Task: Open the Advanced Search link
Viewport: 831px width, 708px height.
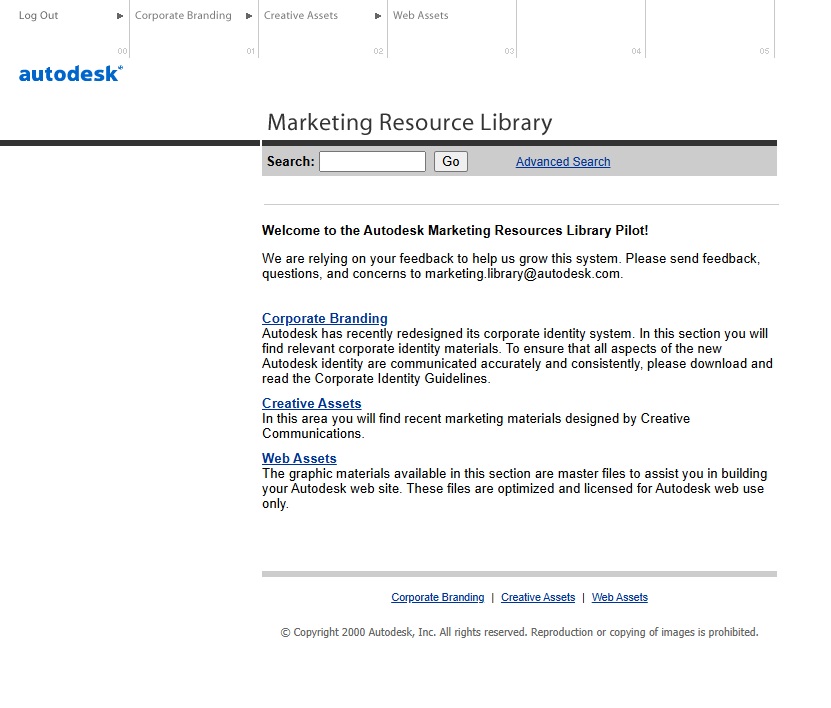Action: tap(563, 162)
